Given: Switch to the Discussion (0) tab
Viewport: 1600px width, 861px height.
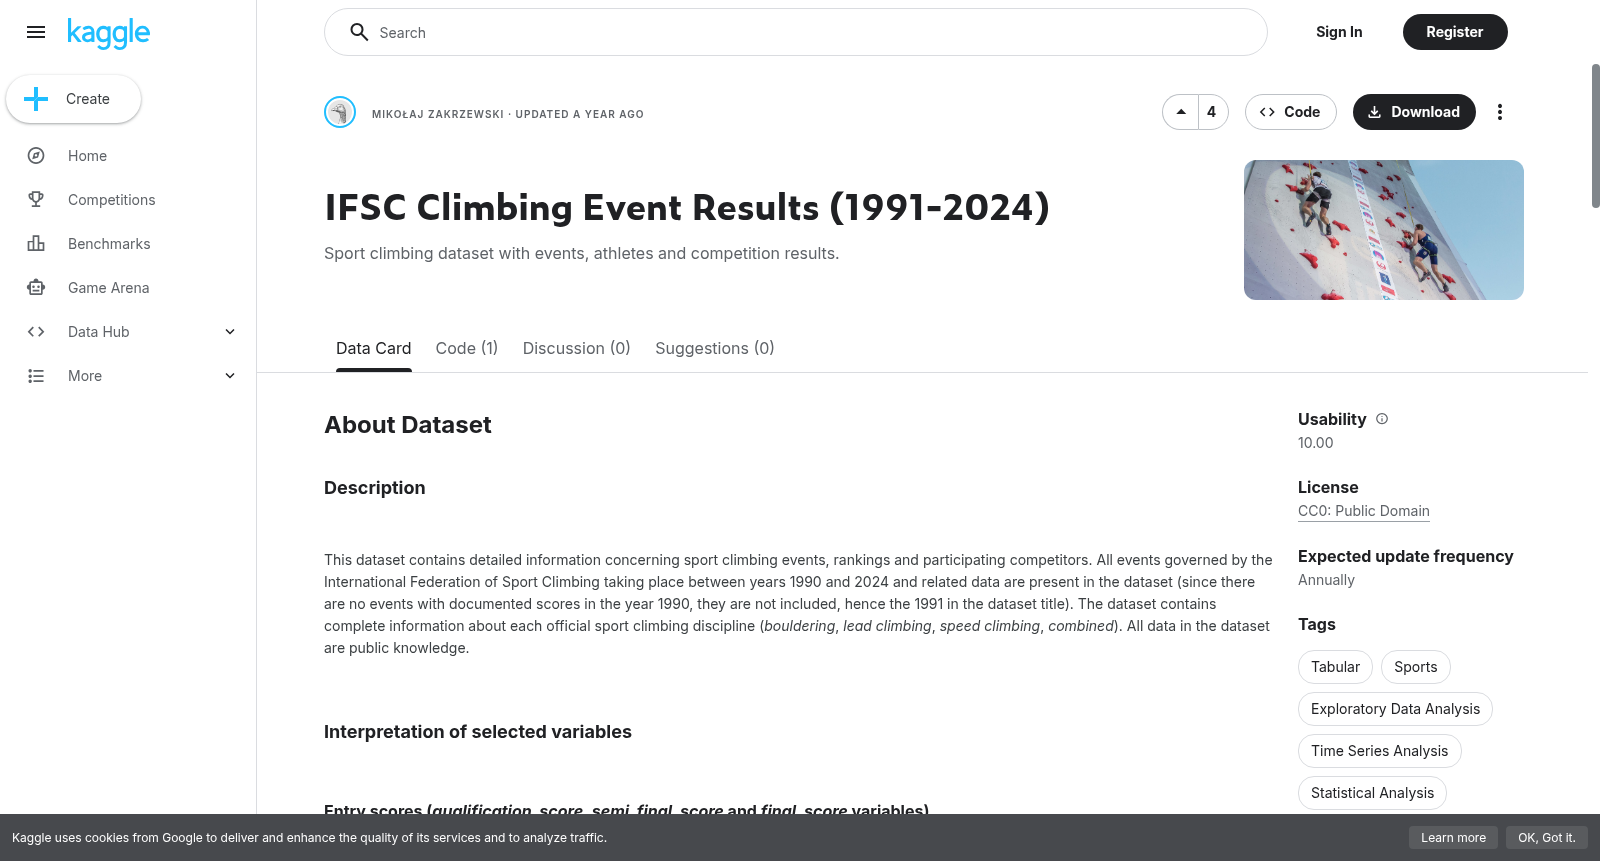Looking at the screenshot, I should [x=577, y=348].
